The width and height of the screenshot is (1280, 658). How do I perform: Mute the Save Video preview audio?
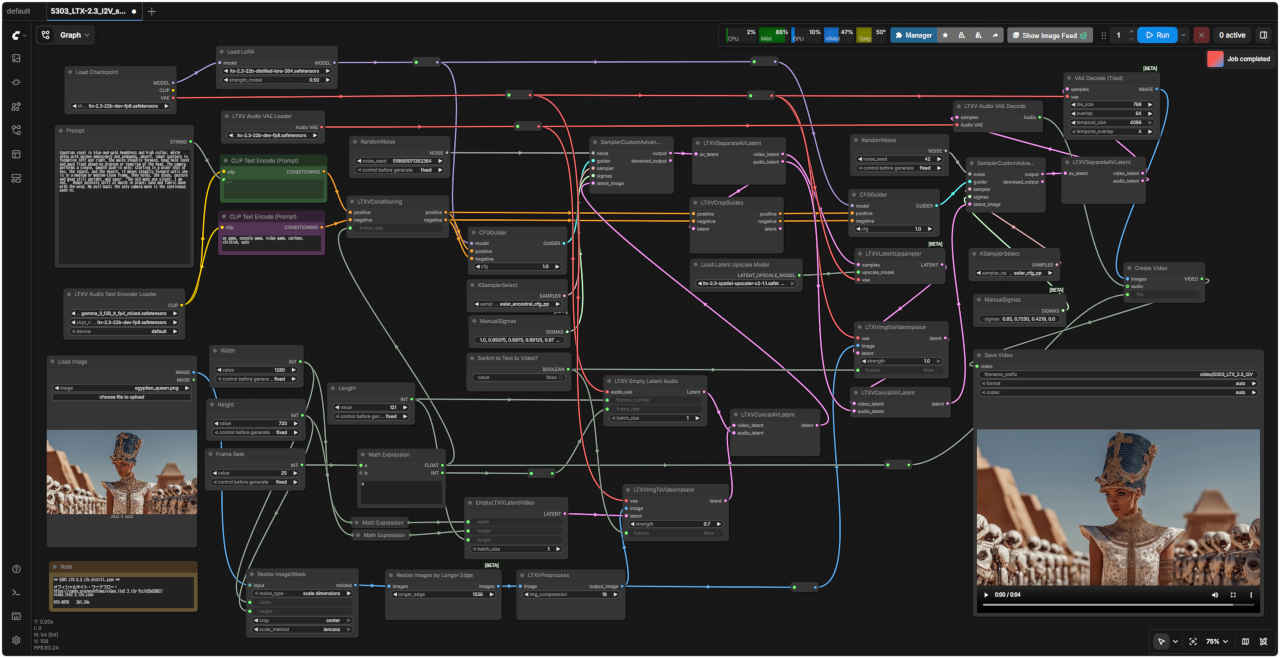(1215, 595)
